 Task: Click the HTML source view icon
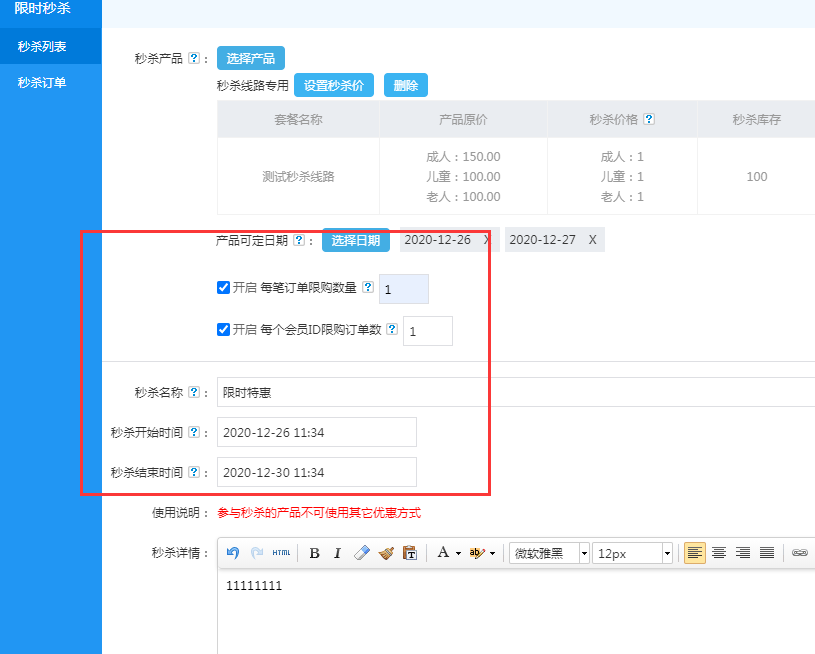coord(282,553)
